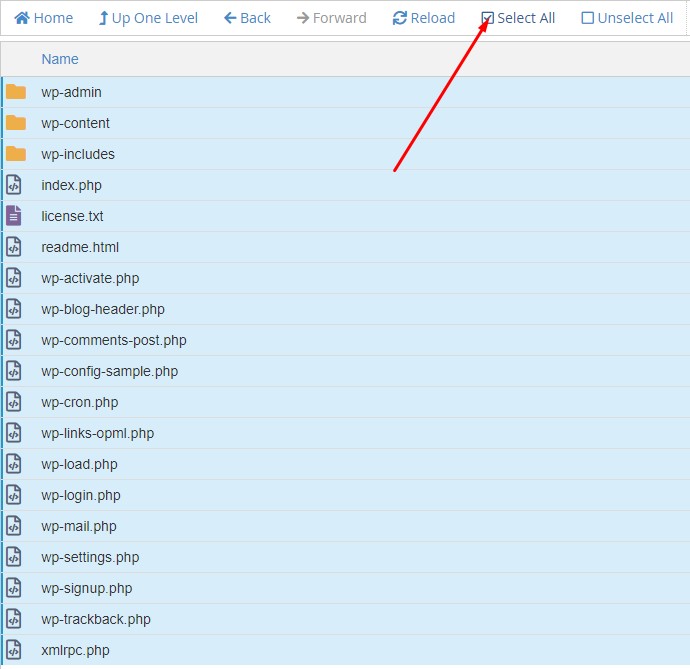
Task: Click the wp-comments-post.php file icon
Action: pyautogui.click(x=14, y=340)
